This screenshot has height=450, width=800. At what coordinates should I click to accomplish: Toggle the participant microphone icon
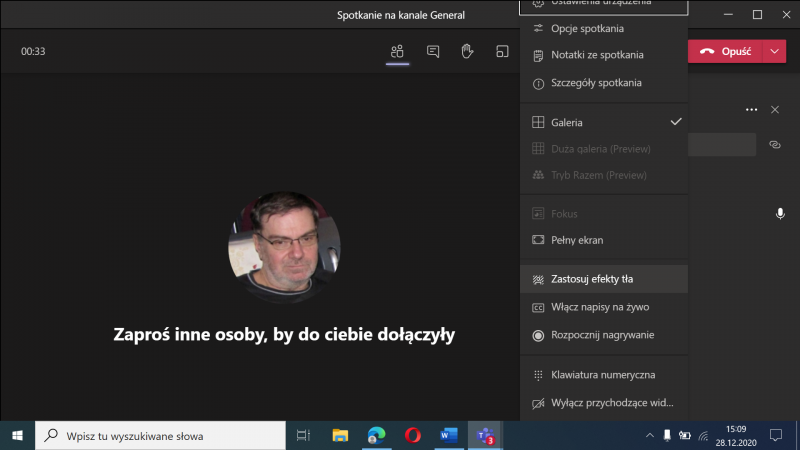pos(780,213)
